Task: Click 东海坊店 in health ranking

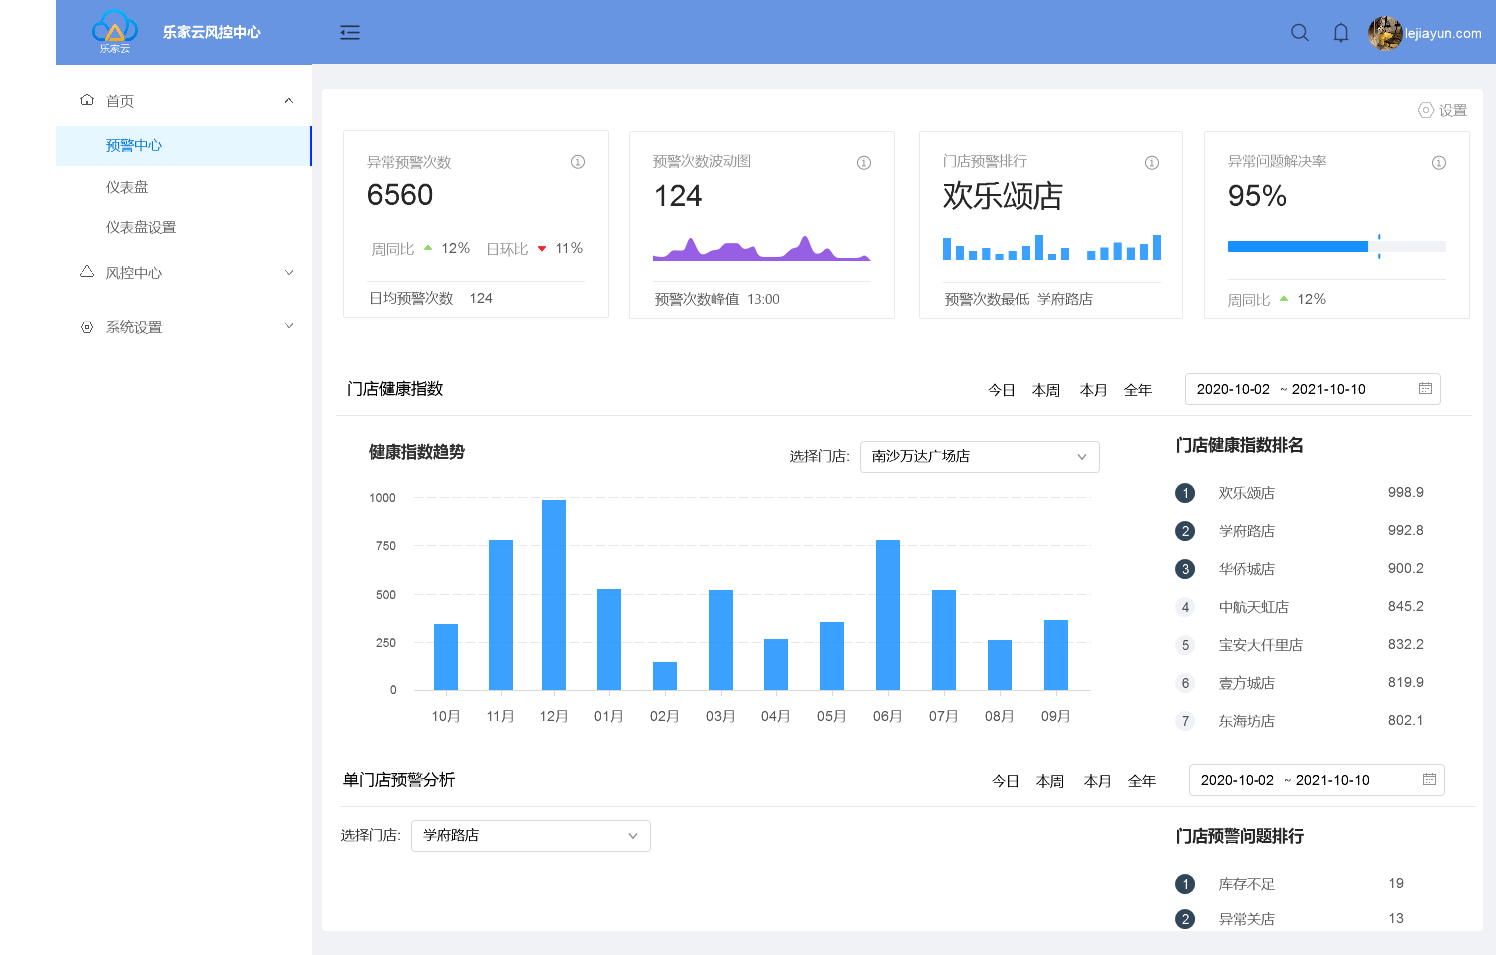Action: click(1247, 721)
